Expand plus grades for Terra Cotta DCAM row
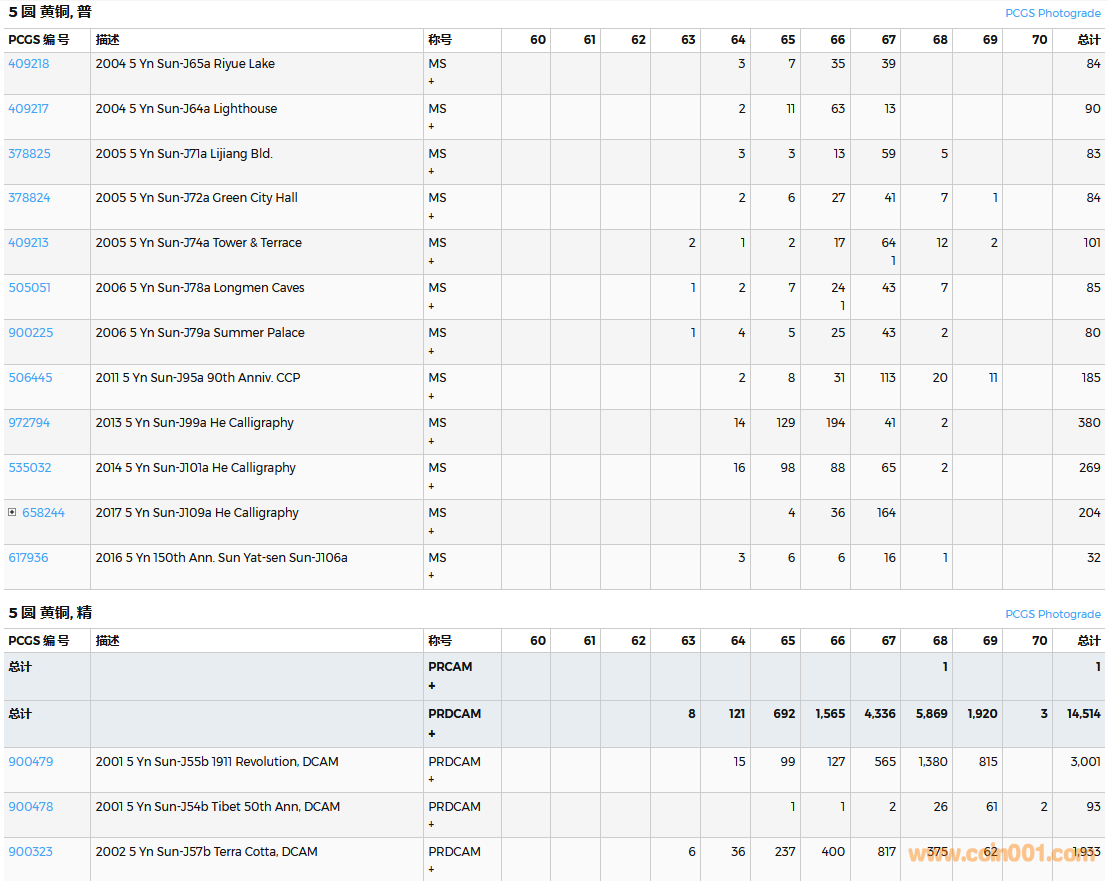This screenshot has height=881, width=1108. 431,869
